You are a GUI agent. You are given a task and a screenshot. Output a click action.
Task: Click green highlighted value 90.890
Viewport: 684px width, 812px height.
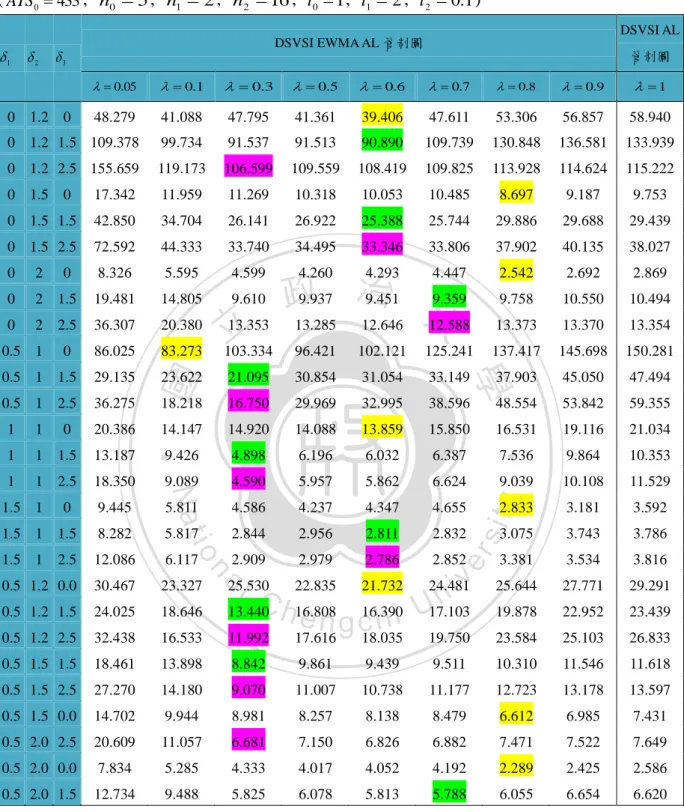coord(382,142)
